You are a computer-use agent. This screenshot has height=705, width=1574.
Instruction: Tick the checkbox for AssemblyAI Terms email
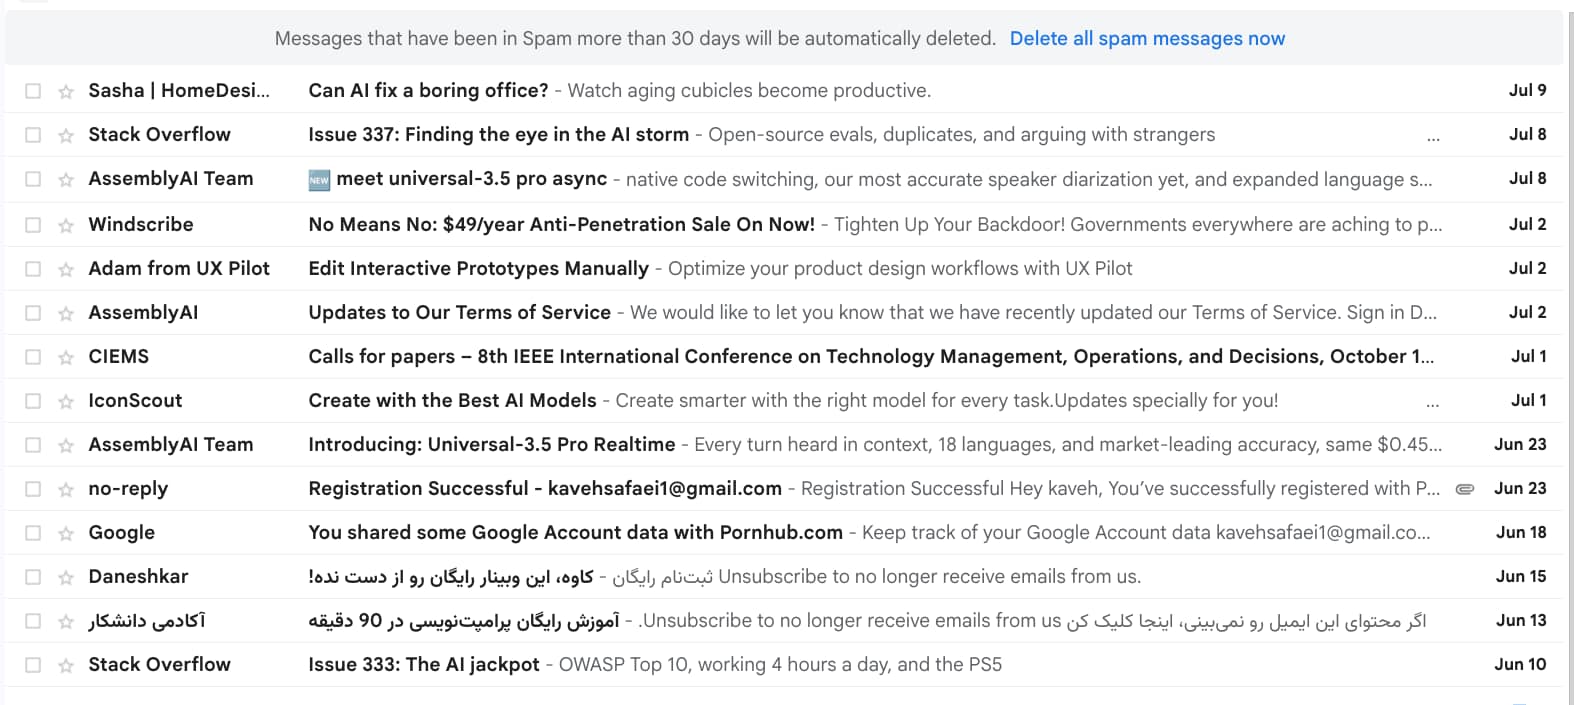click(33, 313)
